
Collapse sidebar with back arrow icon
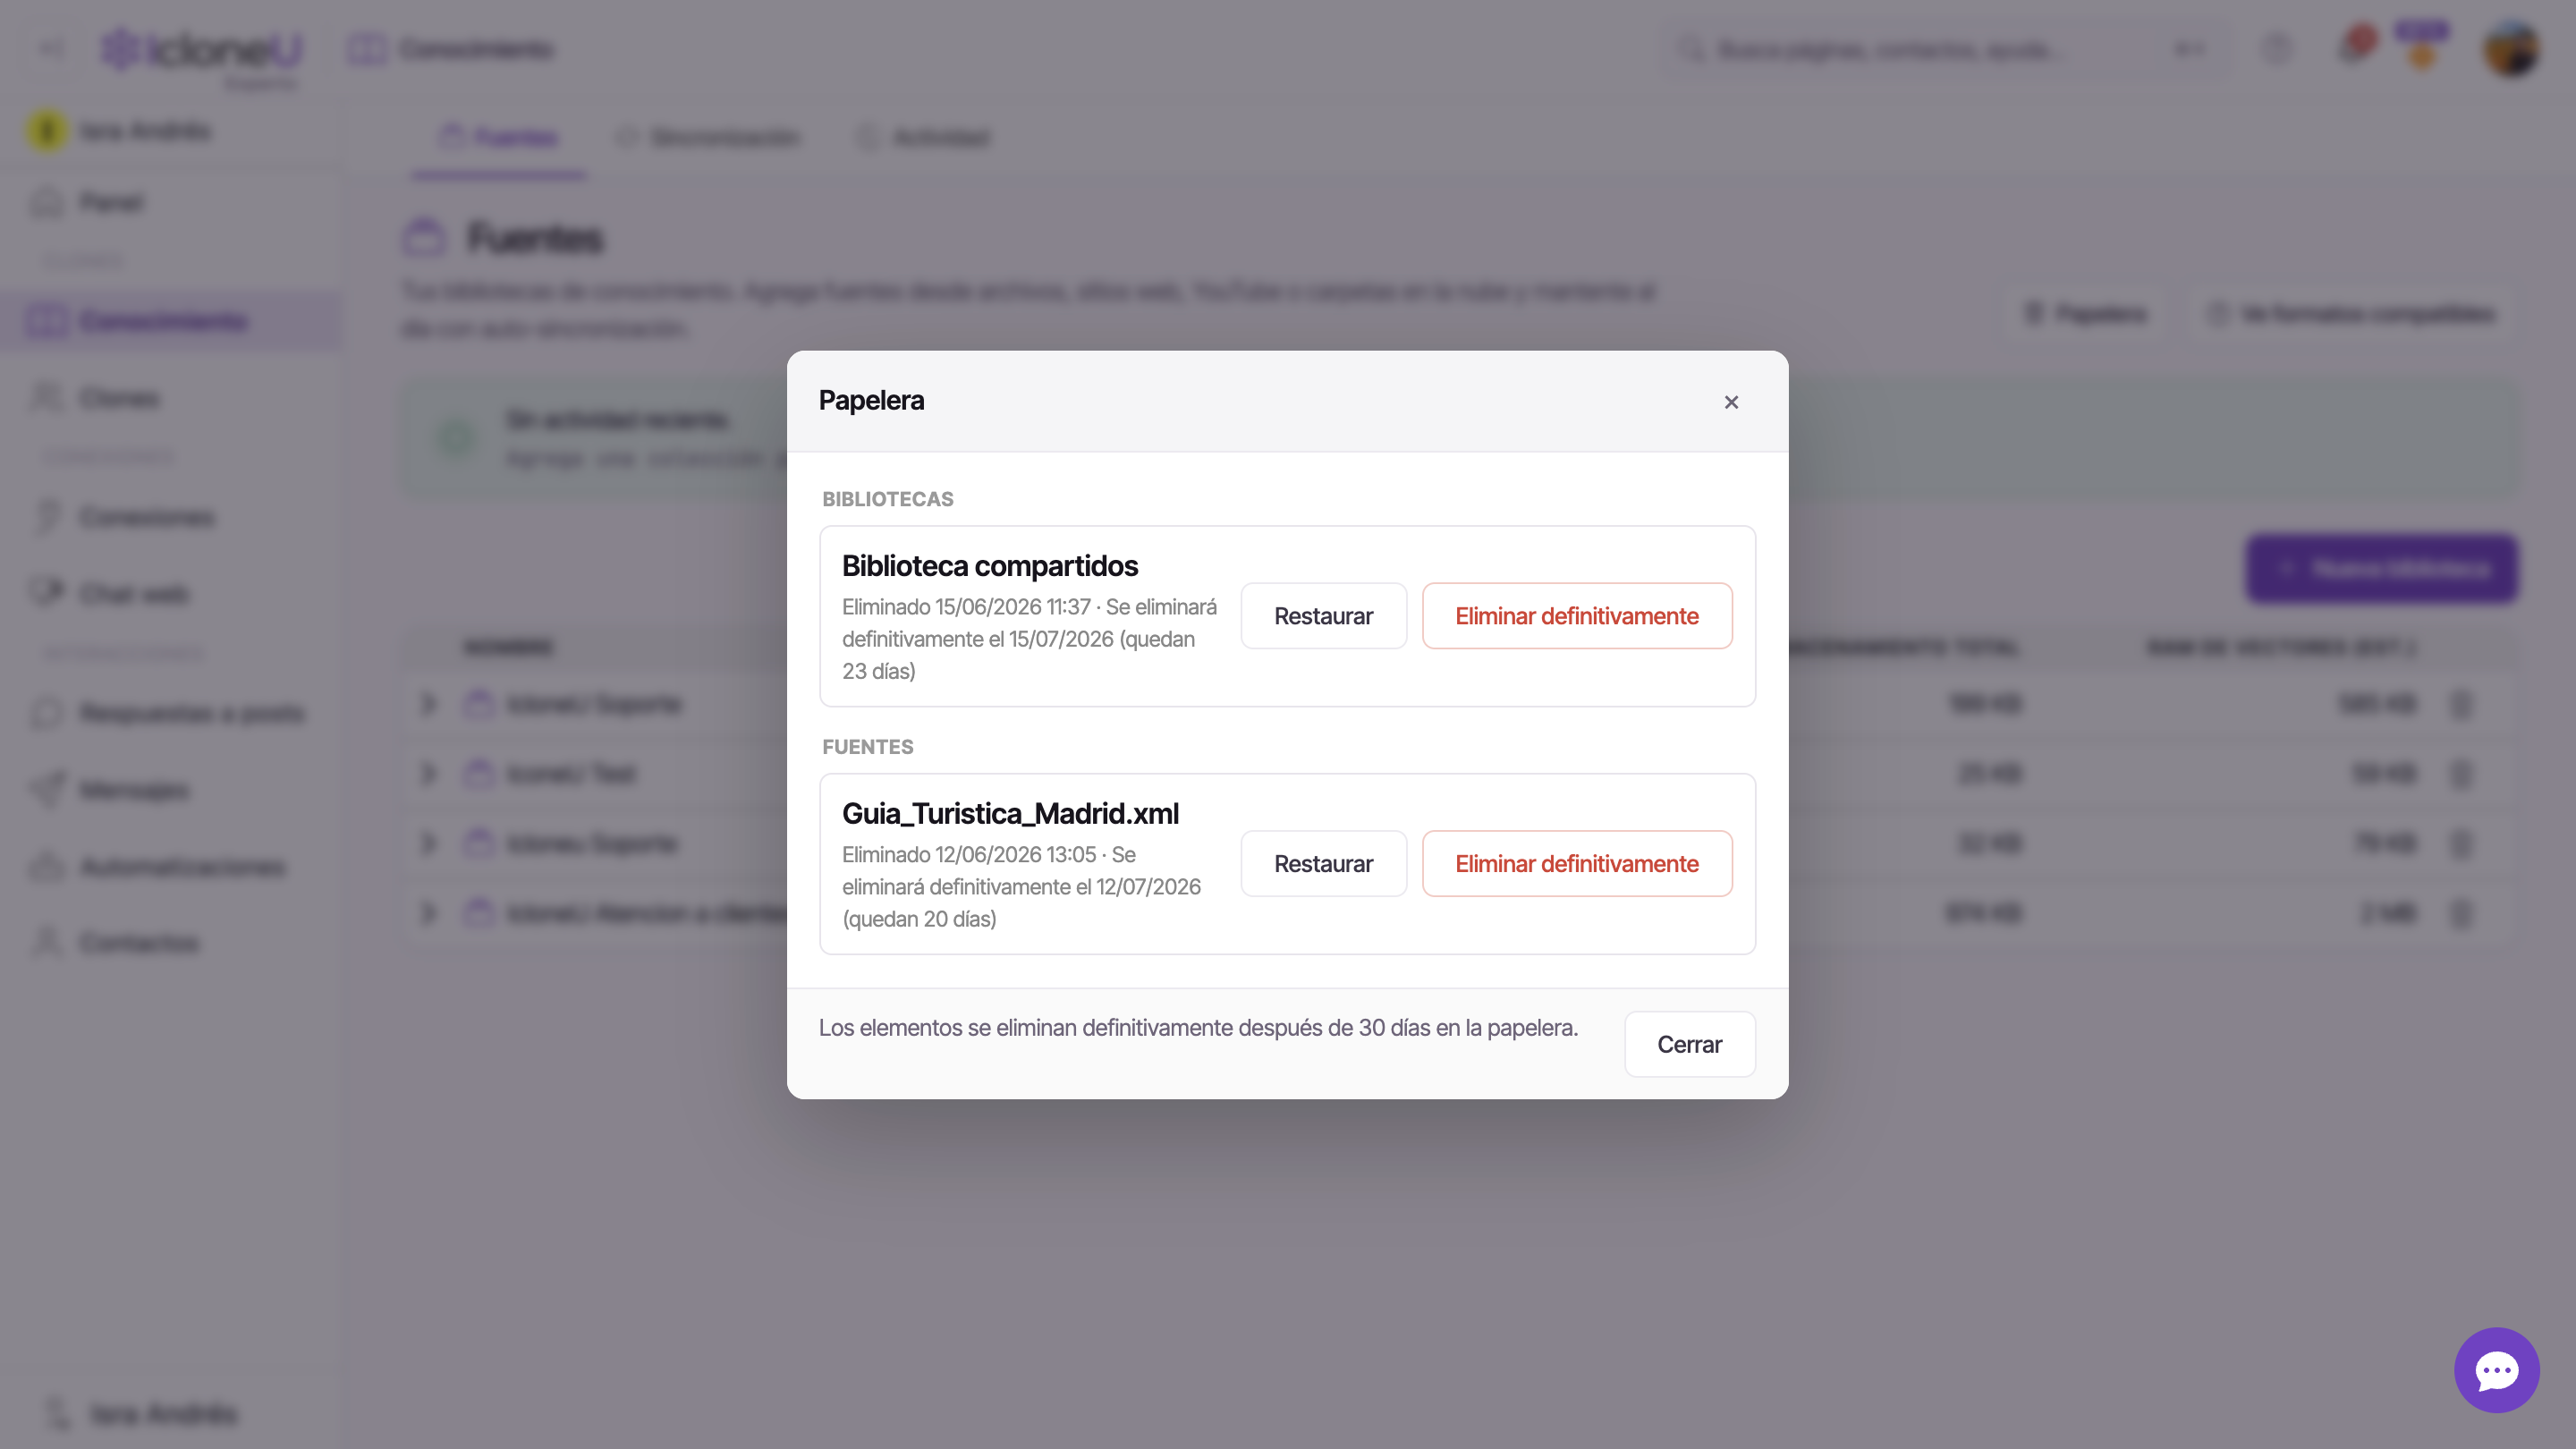(x=51, y=48)
